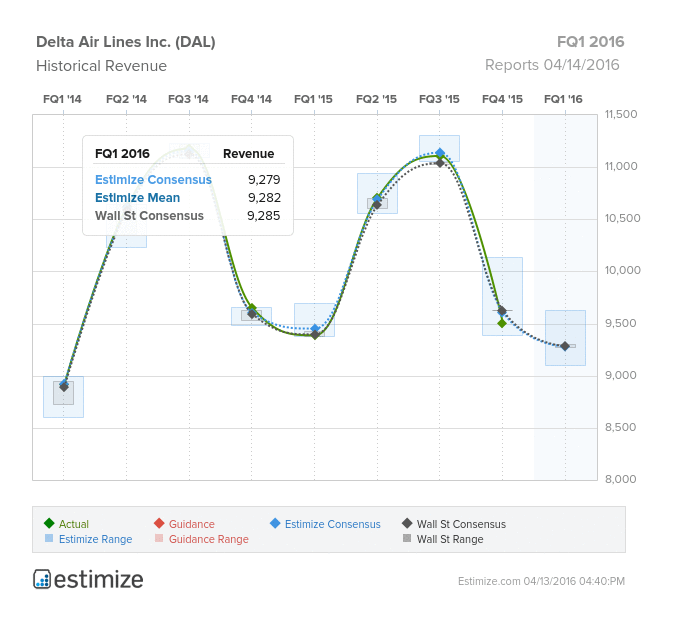Select the FQ2 '14 quarter label
675x620 pixels.
point(126,99)
